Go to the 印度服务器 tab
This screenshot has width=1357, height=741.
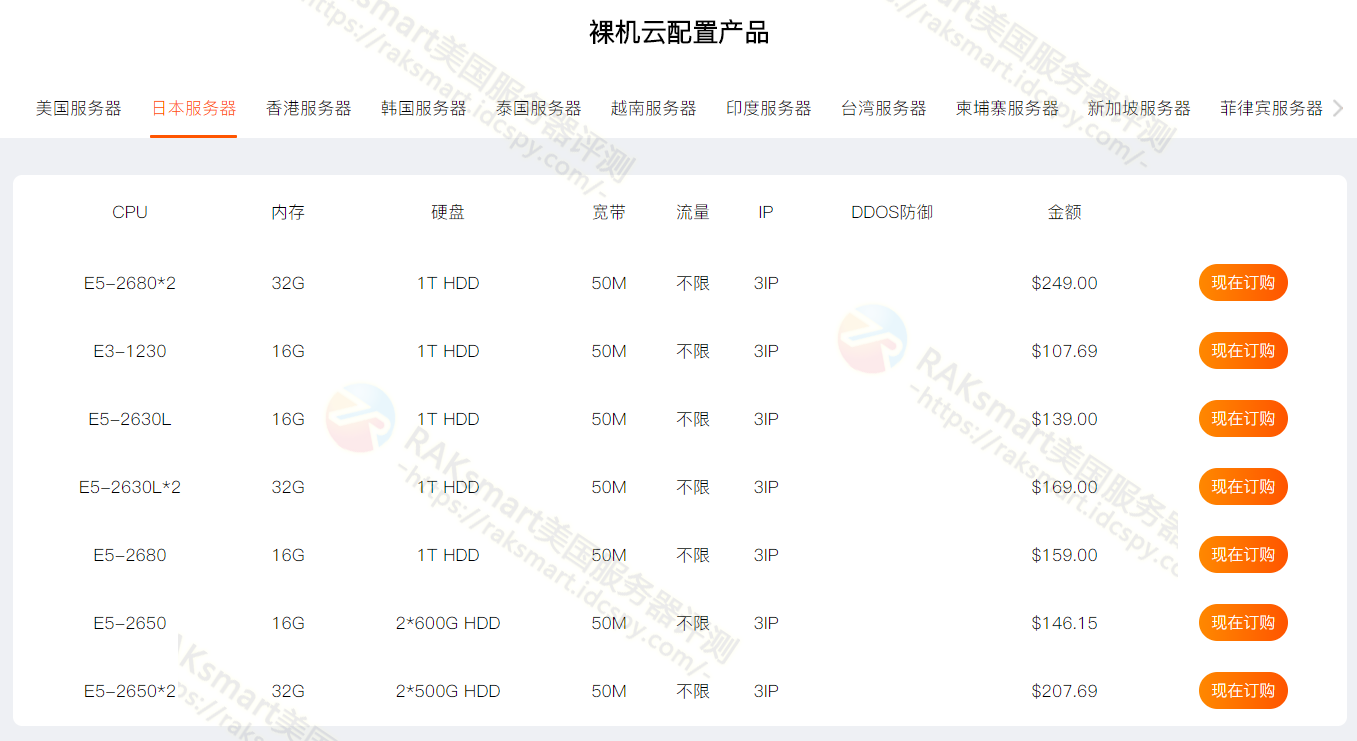point(768,108)
